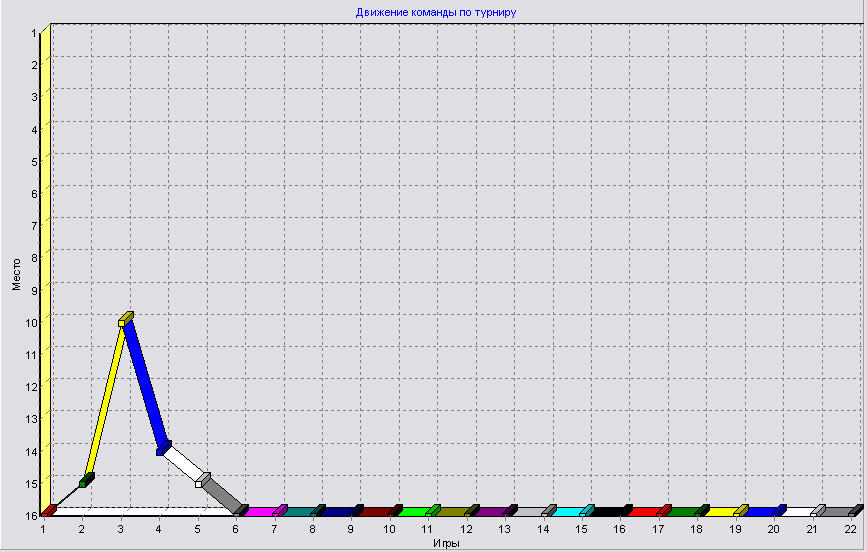Select the green data marker at game 2
This screenshot has height=552, width=867.
pos(86,480)
